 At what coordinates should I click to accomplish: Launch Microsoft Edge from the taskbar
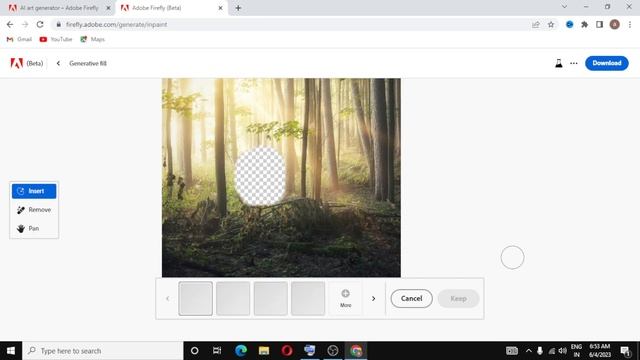click(x=241, y=351)
